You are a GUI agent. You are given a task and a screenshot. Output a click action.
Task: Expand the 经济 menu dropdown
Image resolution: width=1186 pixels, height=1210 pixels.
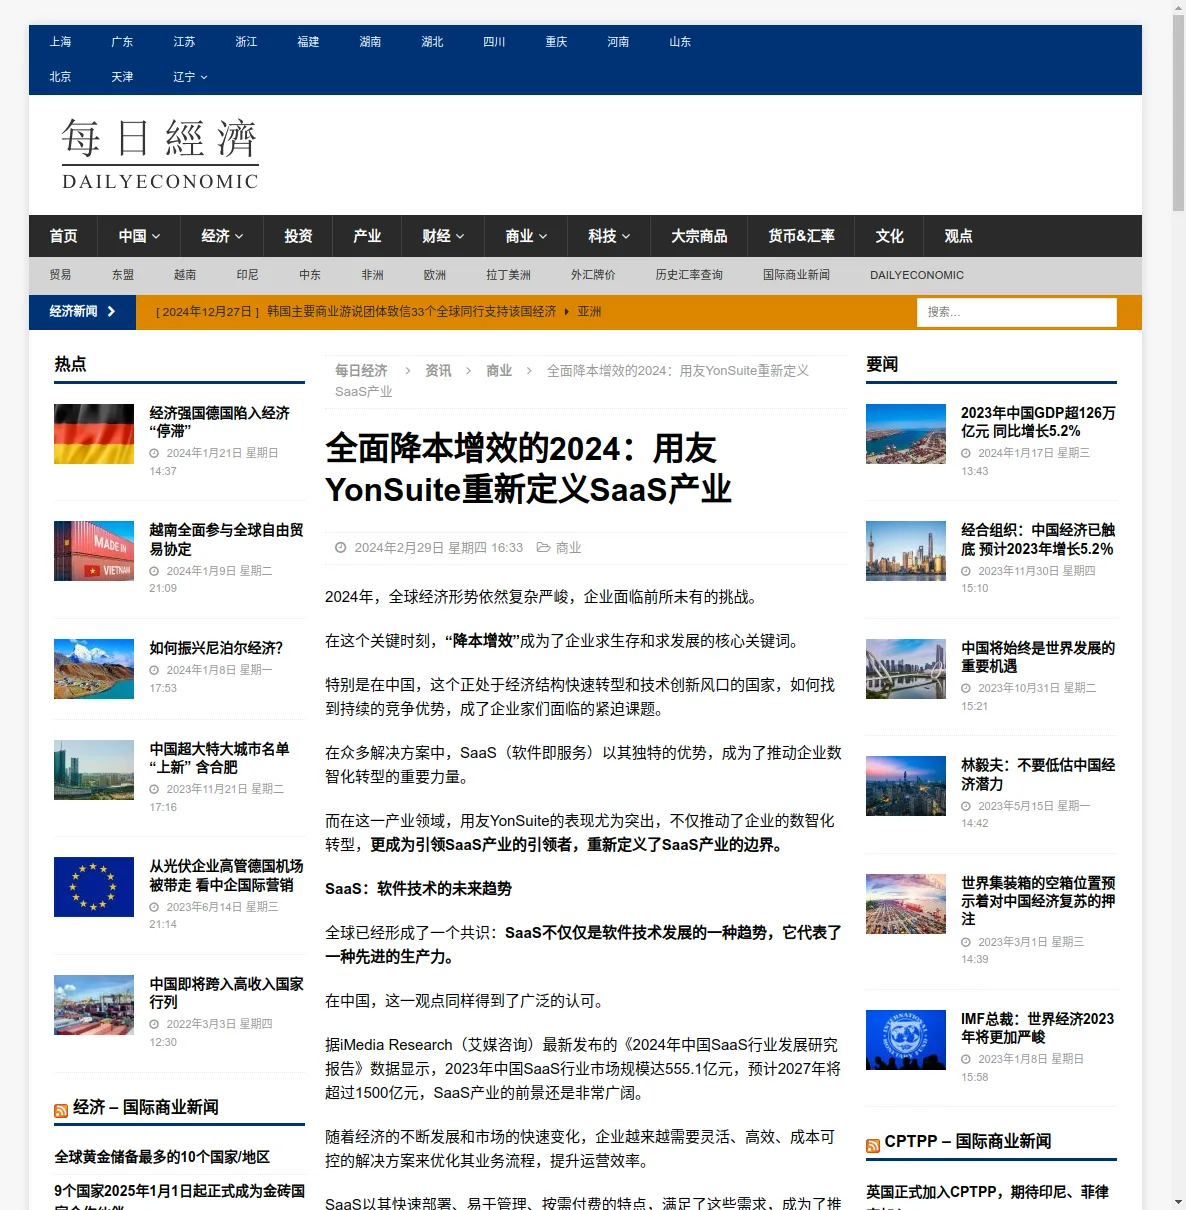tap(222, 236)
